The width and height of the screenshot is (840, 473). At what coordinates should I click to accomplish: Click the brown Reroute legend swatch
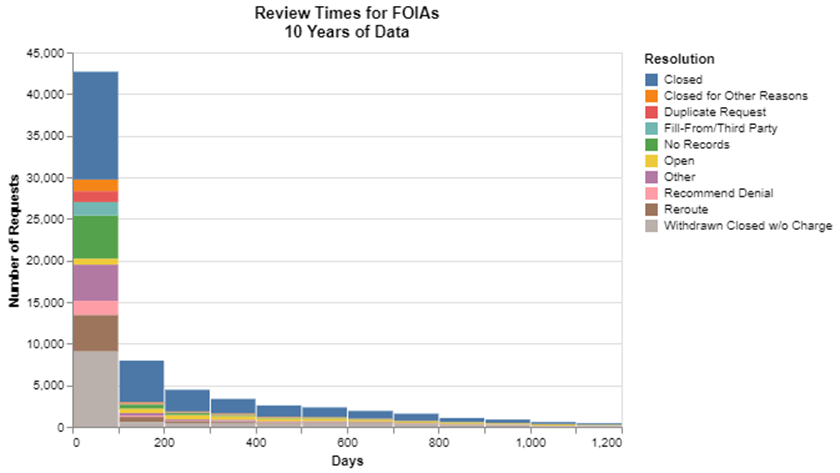(651, 210)
